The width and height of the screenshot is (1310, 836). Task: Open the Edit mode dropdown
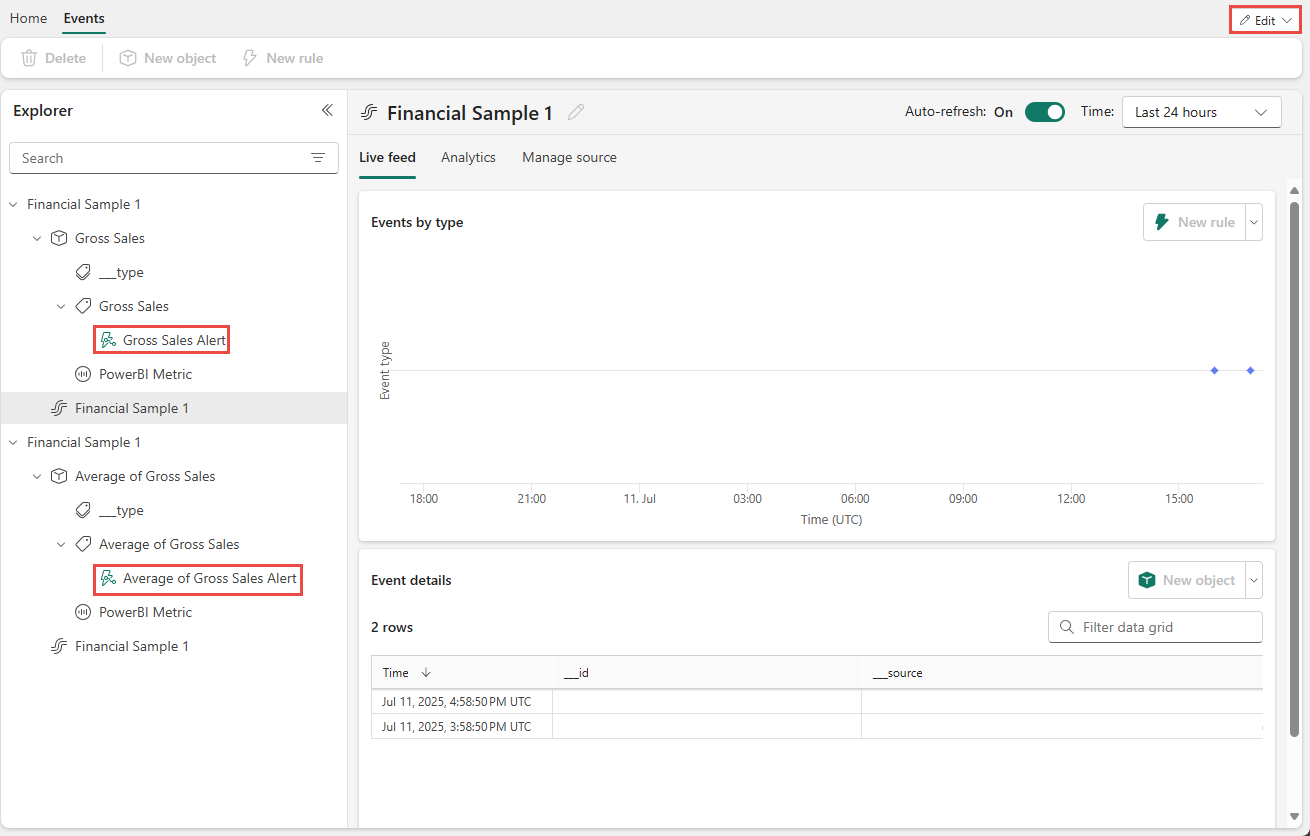pyautogui.click(x=1265, y=20)
